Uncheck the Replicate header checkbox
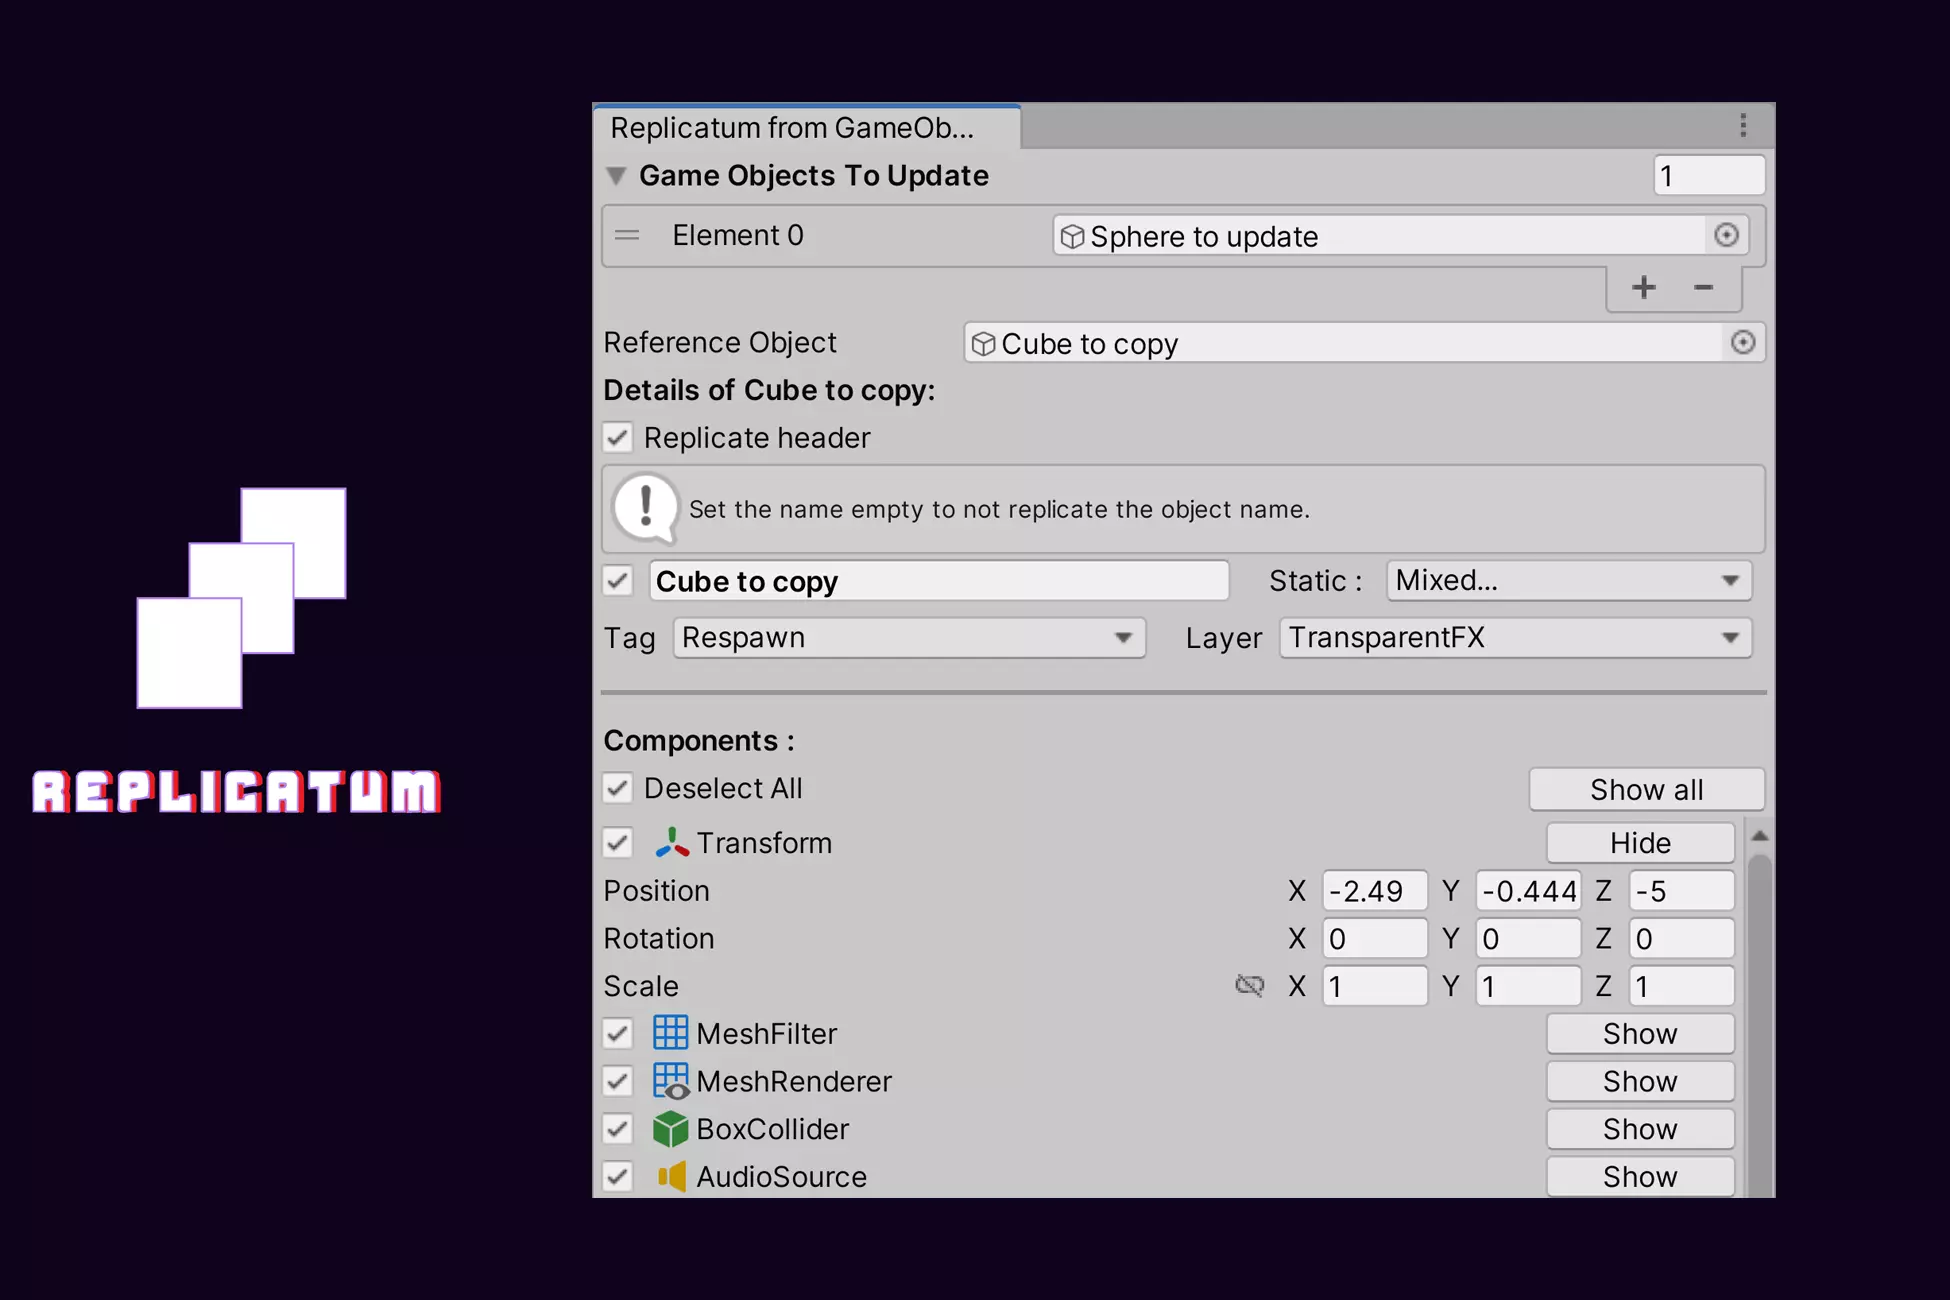The width and height of the screenshot is (1950, 1300). [x=618, y=438]
